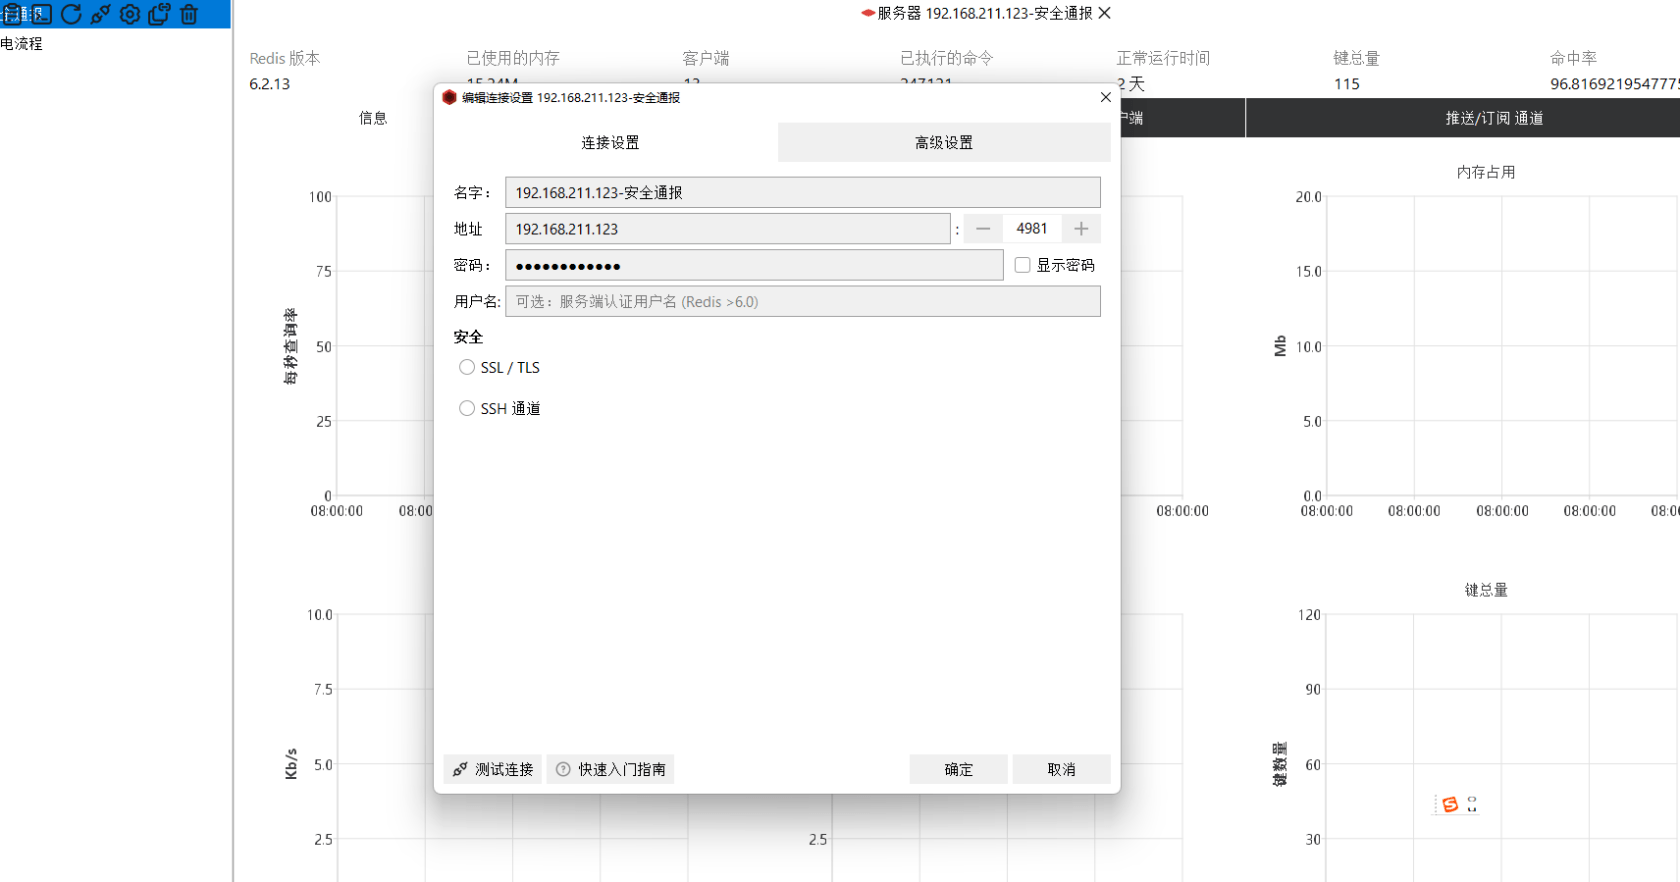Screen dimensions: 1680x882
Task: Click the 用户名 username field
Action: point(802,302)
